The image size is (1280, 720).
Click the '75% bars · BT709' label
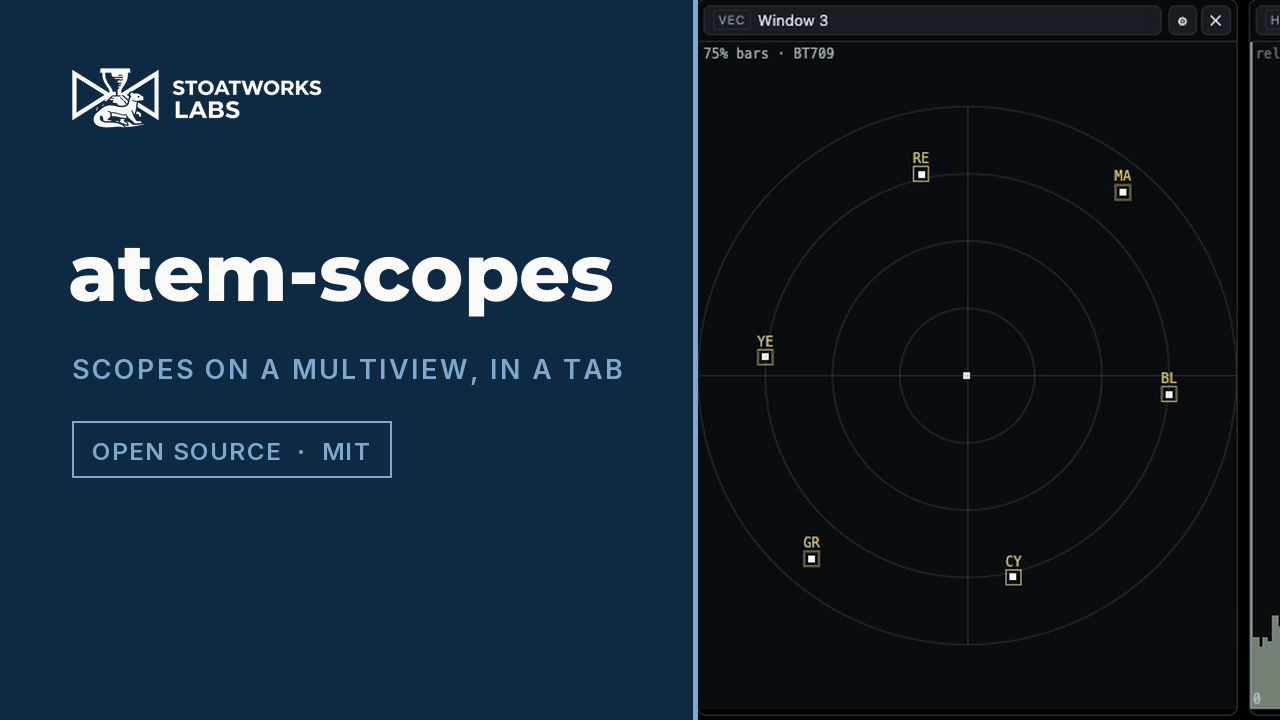click(769, 54)
